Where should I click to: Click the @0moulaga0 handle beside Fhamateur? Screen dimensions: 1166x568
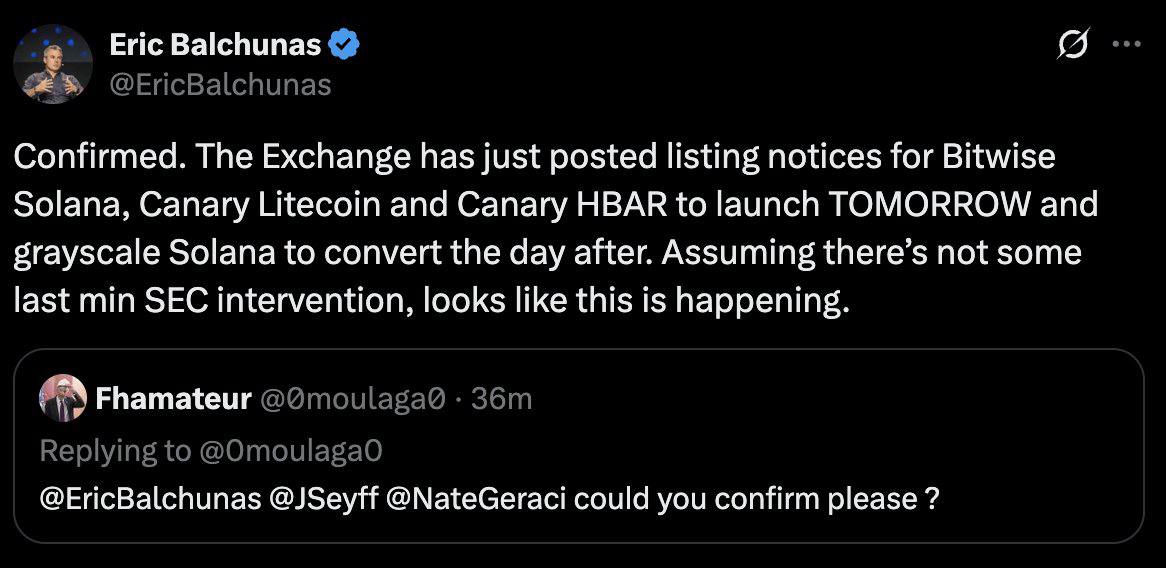[x=352, y=400]
